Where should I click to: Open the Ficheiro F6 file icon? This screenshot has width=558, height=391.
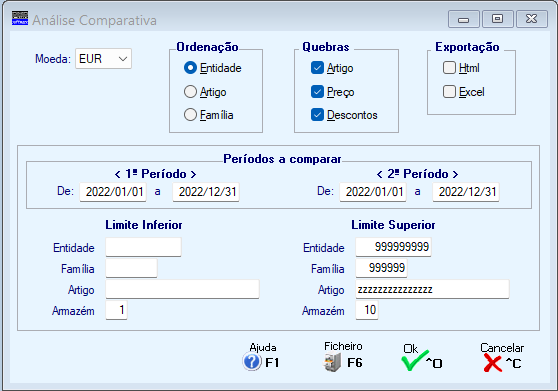pos(332,363)
